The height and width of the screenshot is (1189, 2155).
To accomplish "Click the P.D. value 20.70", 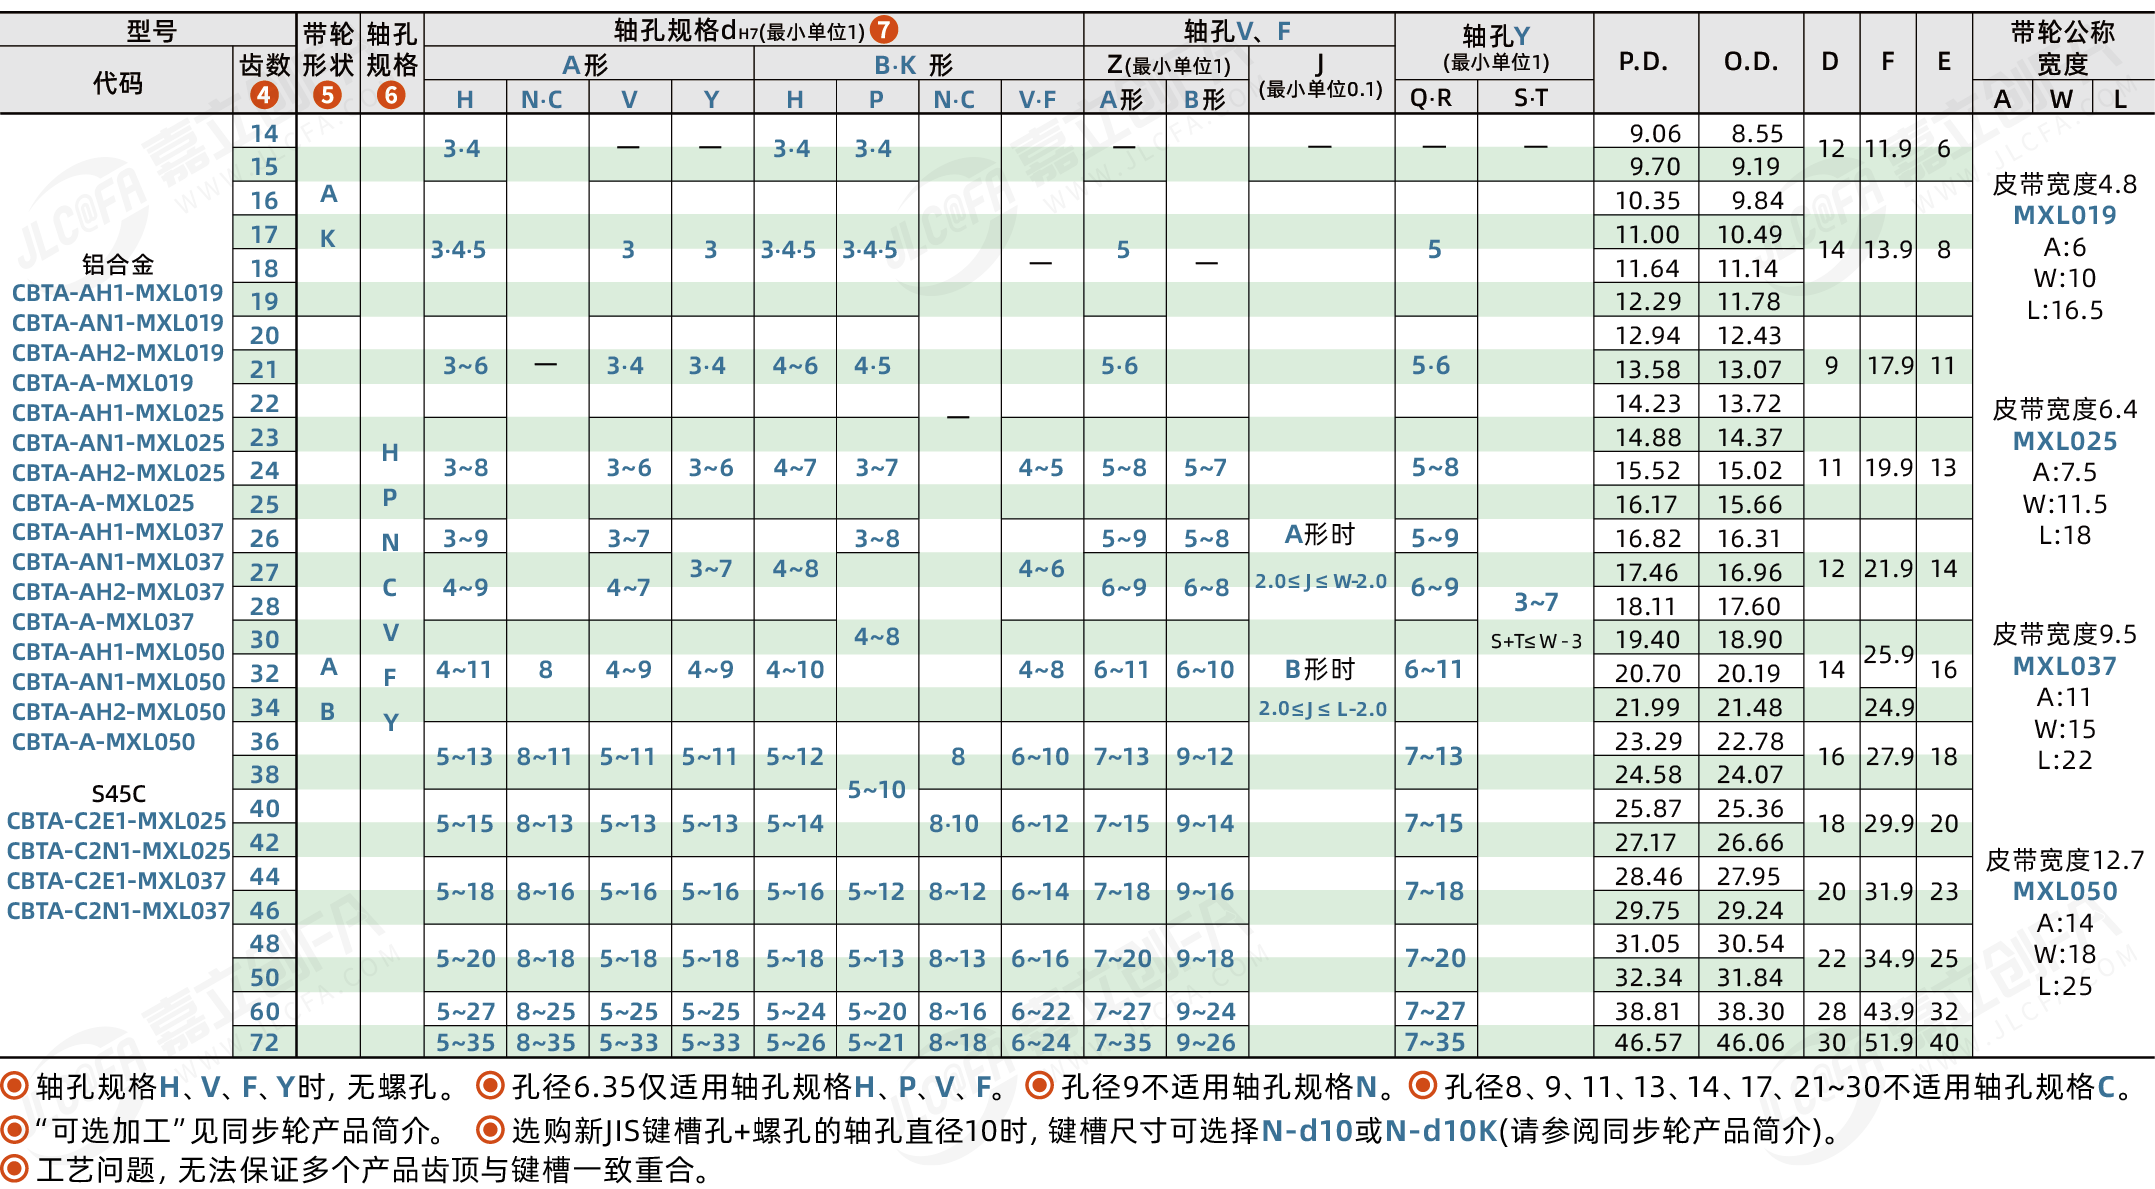I will point(1648,673).
